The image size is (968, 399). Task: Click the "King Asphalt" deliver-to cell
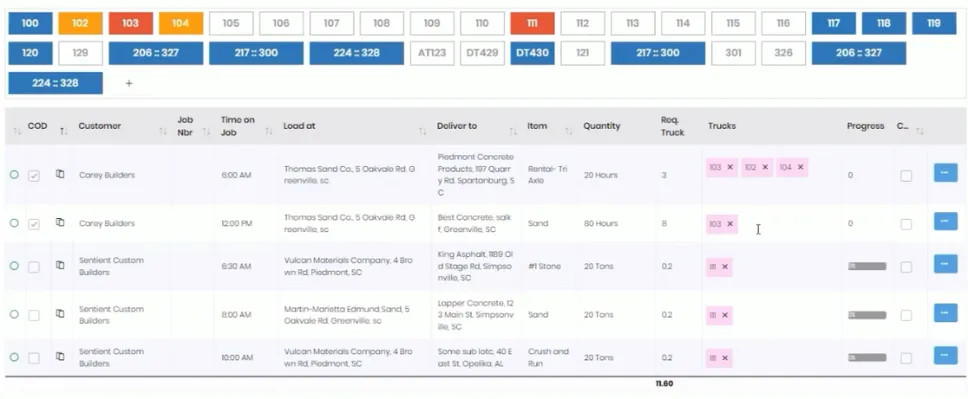coord(476,266)
